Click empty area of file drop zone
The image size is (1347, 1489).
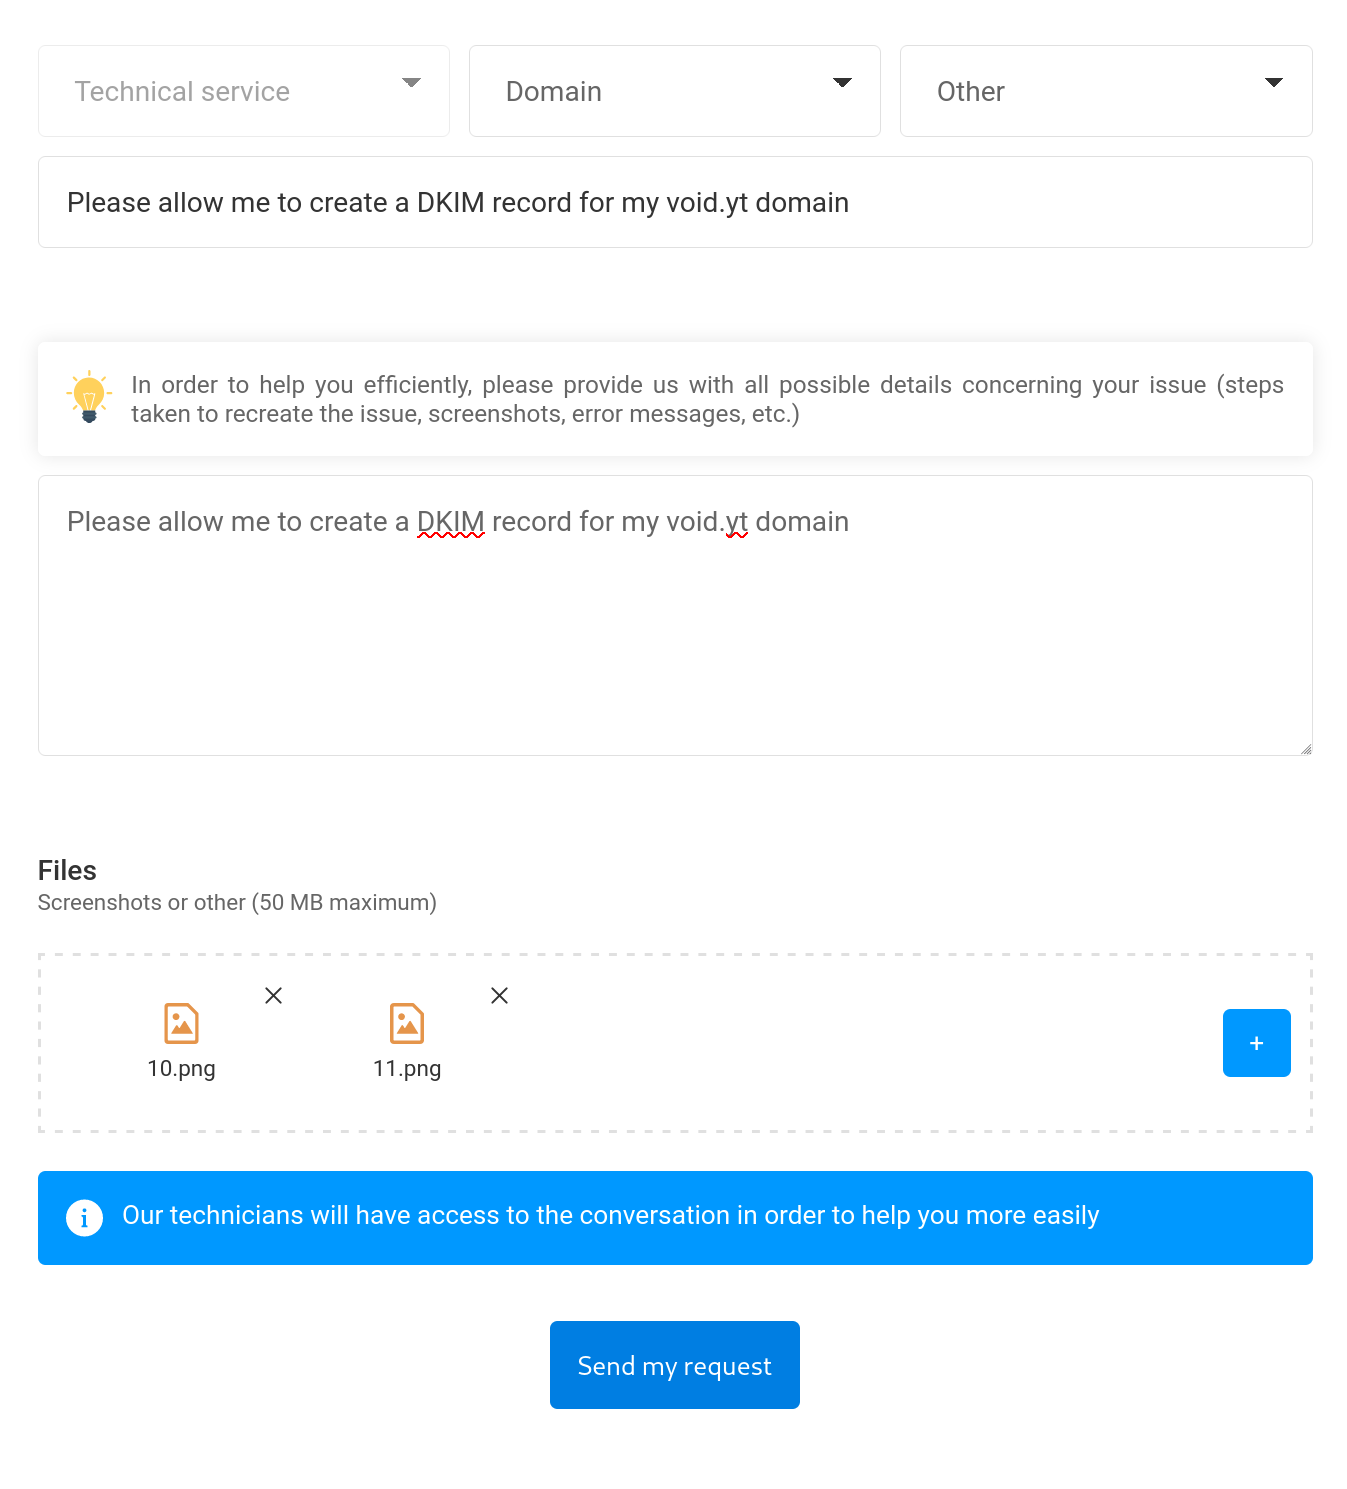[850, 1043]
